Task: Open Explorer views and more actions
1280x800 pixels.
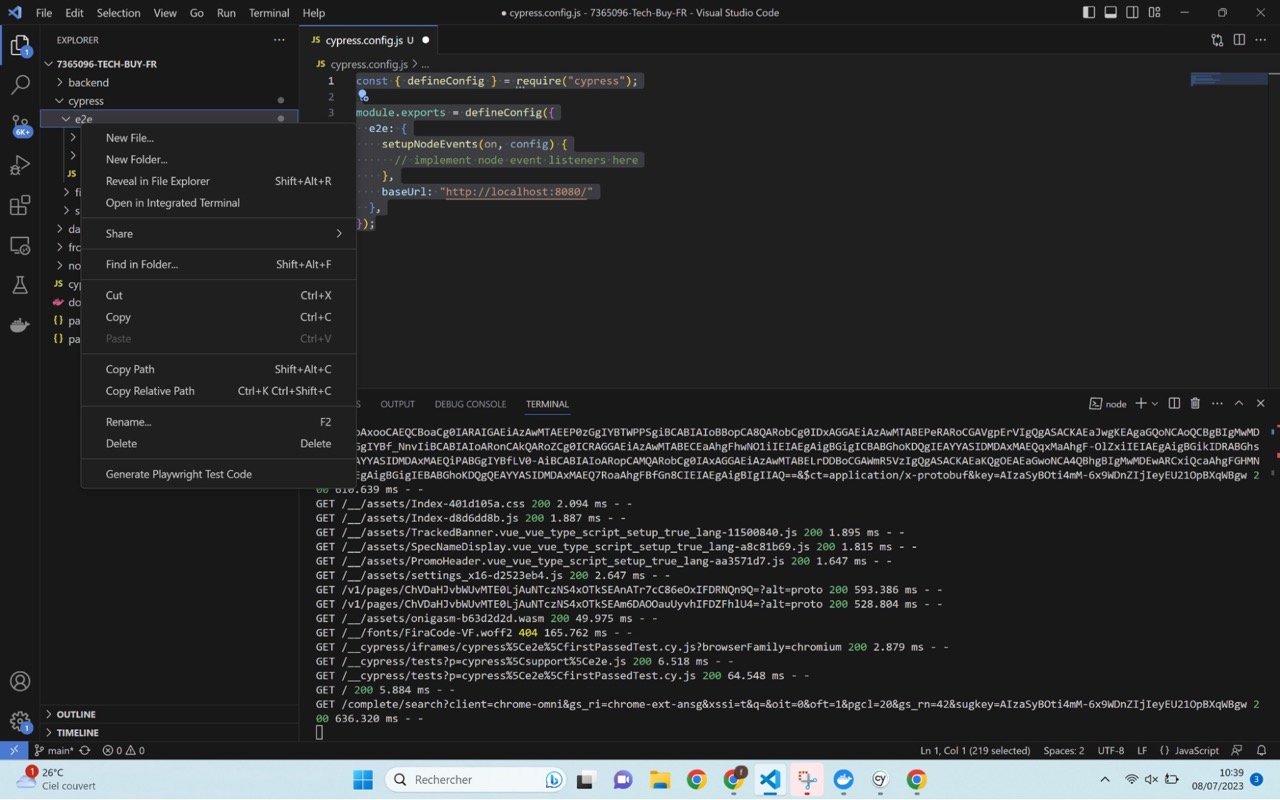Action: coord(279,40)
